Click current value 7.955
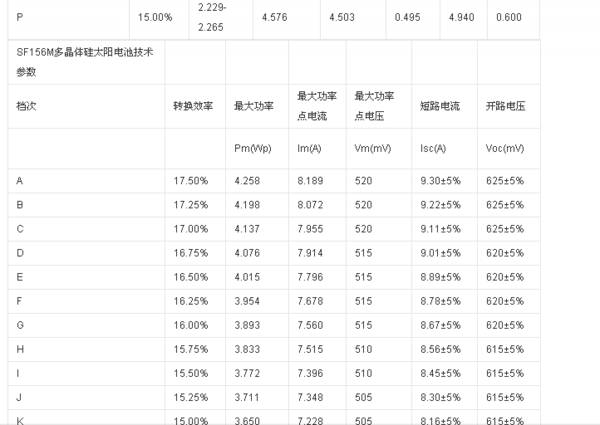 (x=310, y=229)
